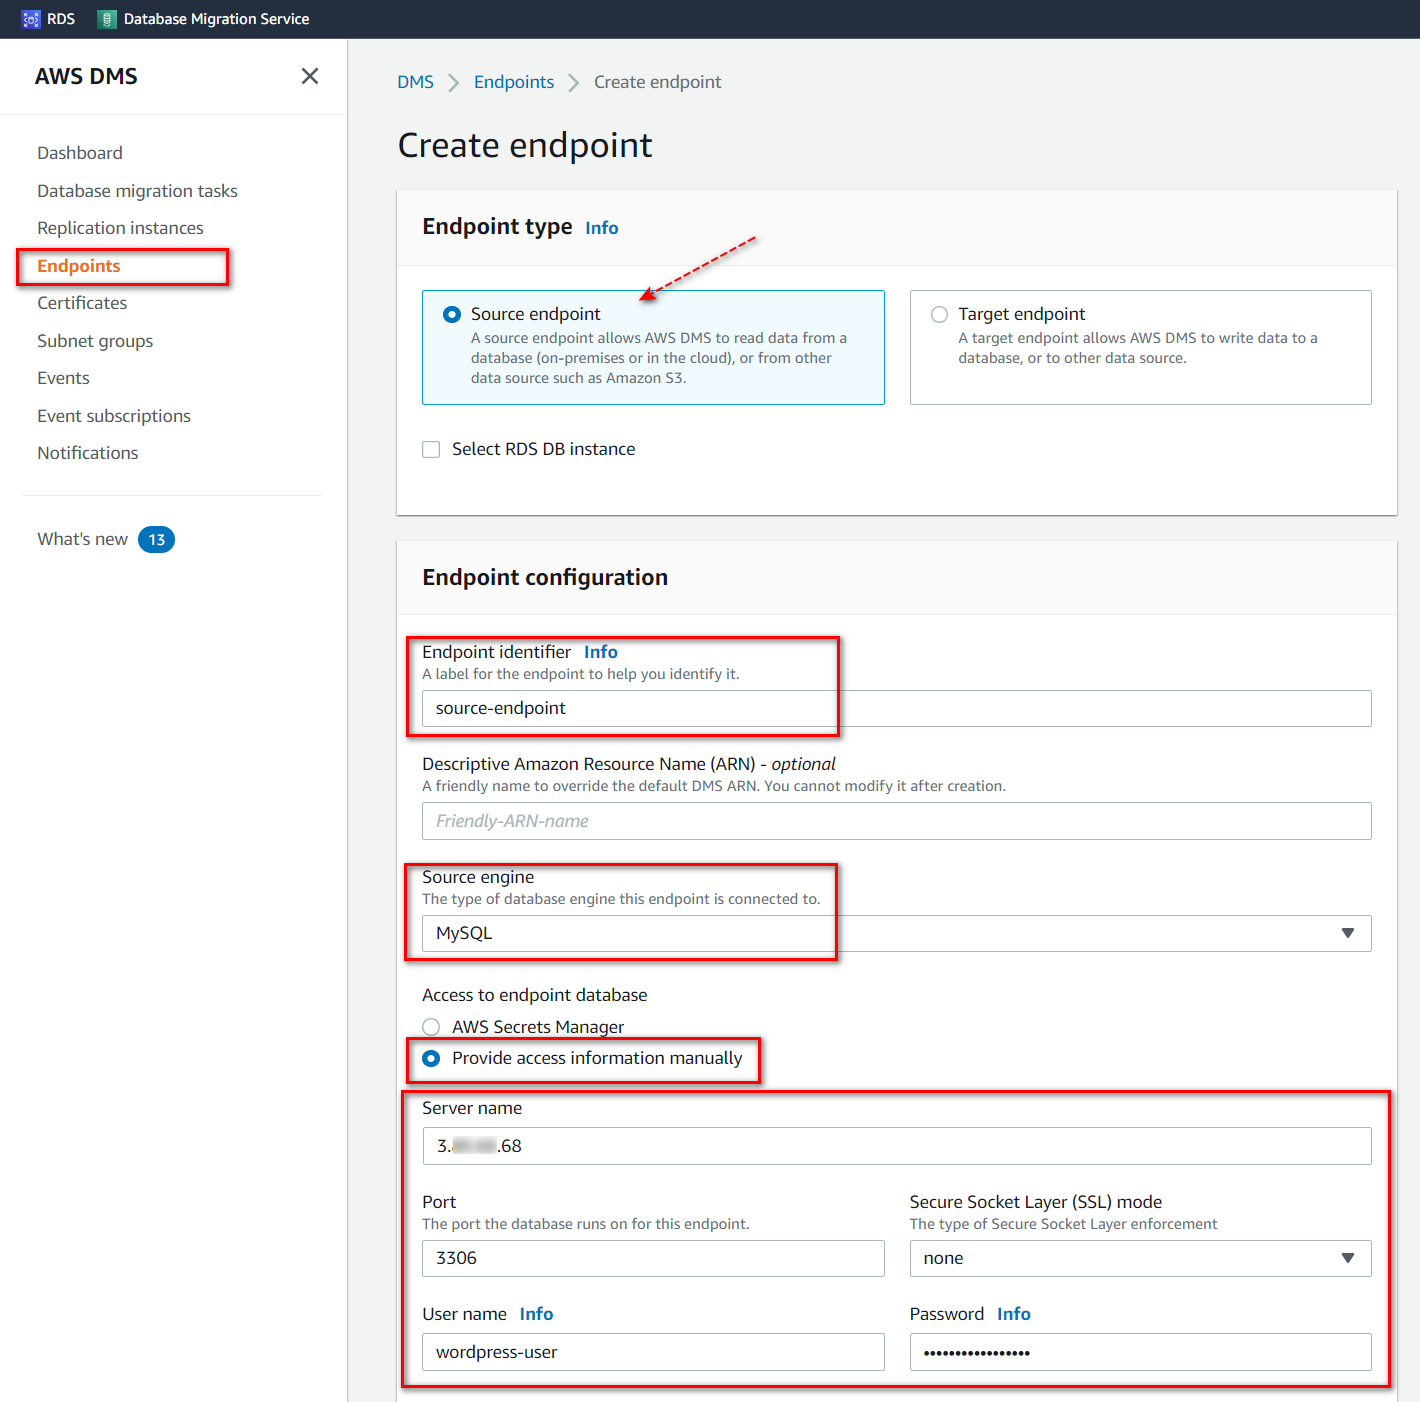Viewport: 1420px width, 1402px height.
Task: Navigate to Subnet groups
Action: coord(95,341)
